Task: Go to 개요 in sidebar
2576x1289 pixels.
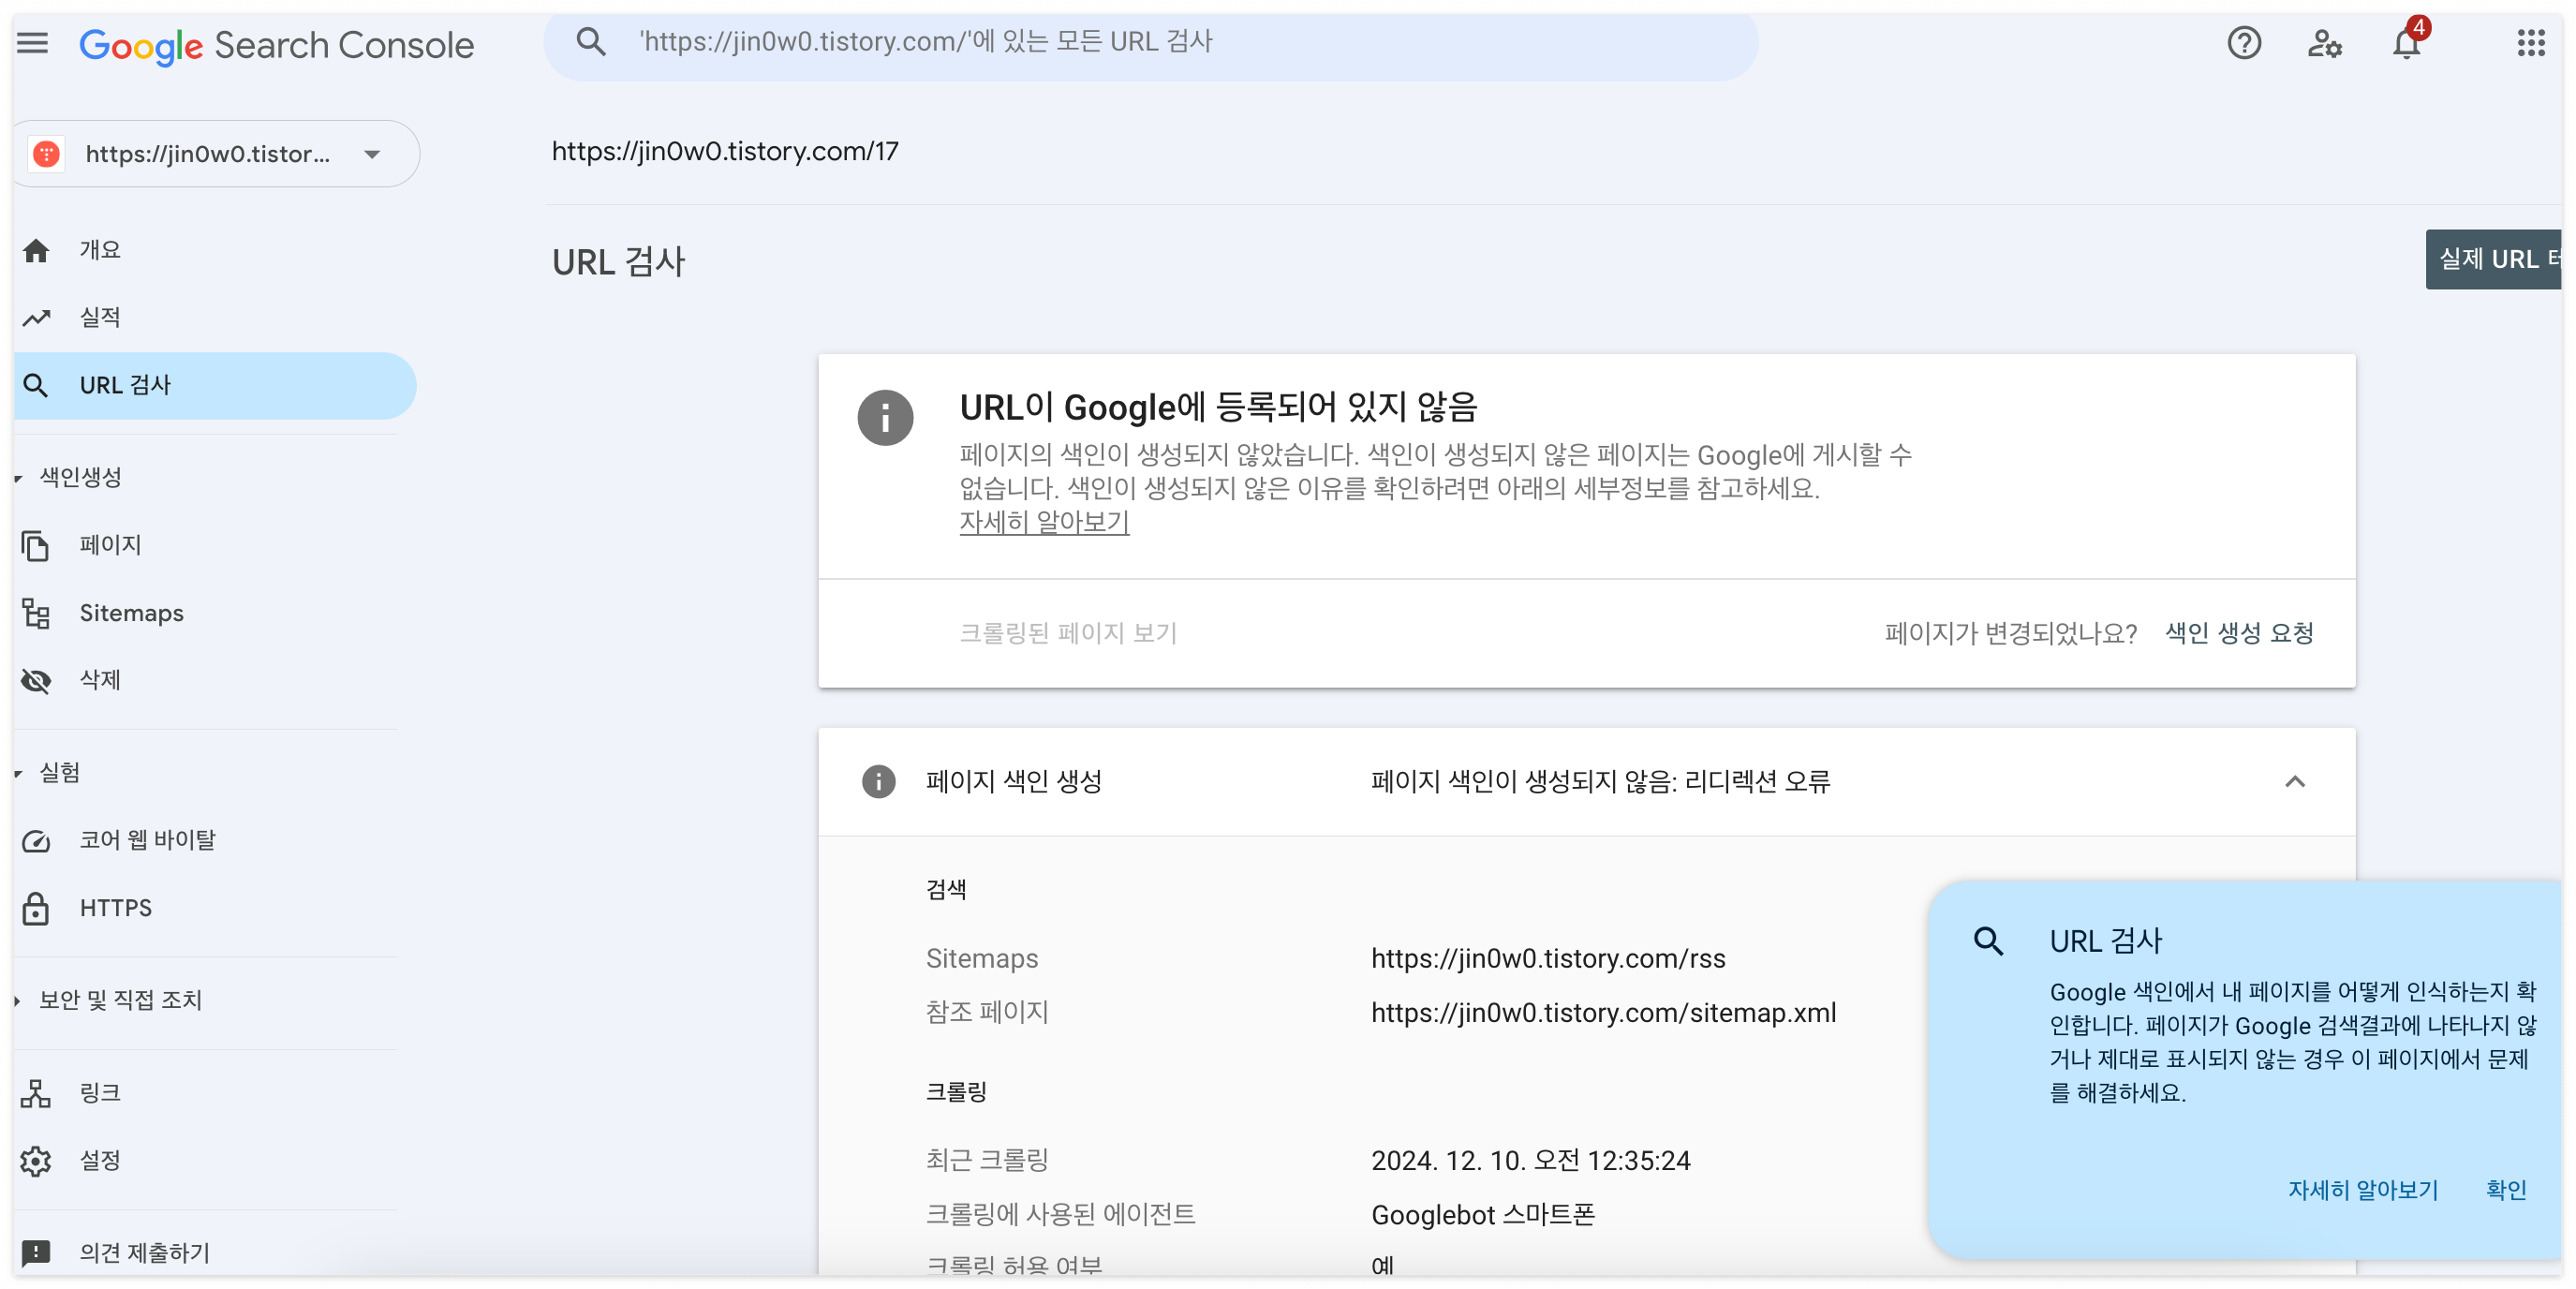Action: [100, 250]
